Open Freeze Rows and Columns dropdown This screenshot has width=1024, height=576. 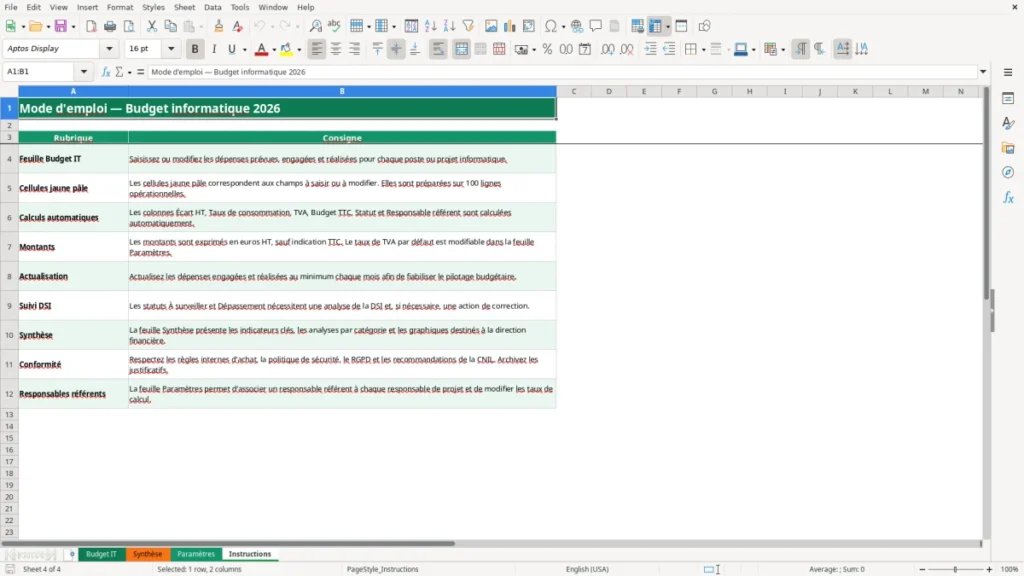[x=667, y=27]
